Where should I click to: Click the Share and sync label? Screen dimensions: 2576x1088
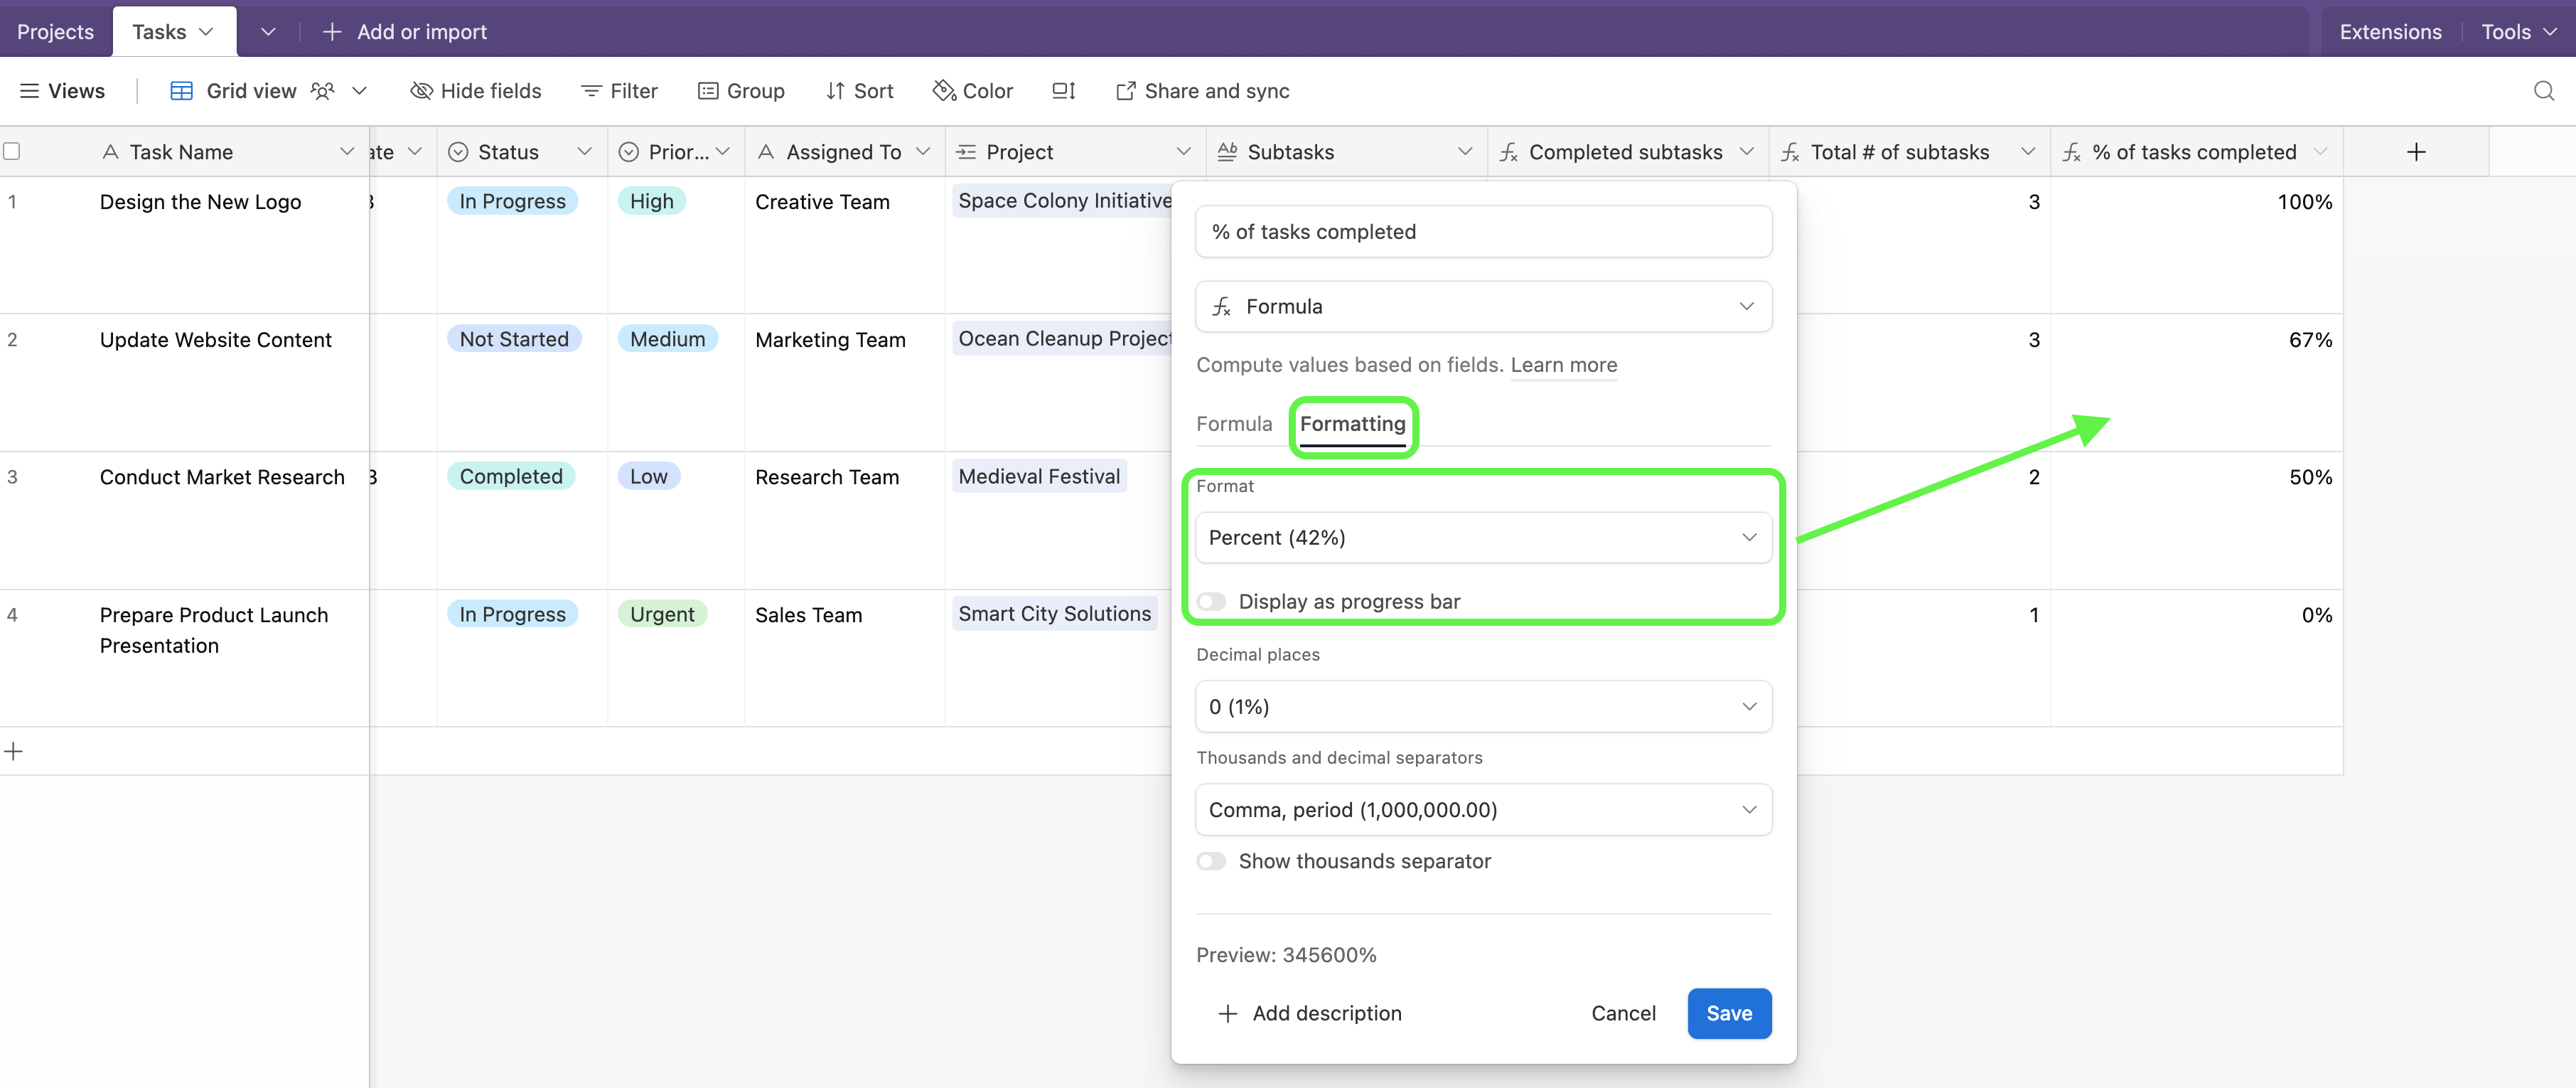pyautogui.click(x=1216, y=91)
